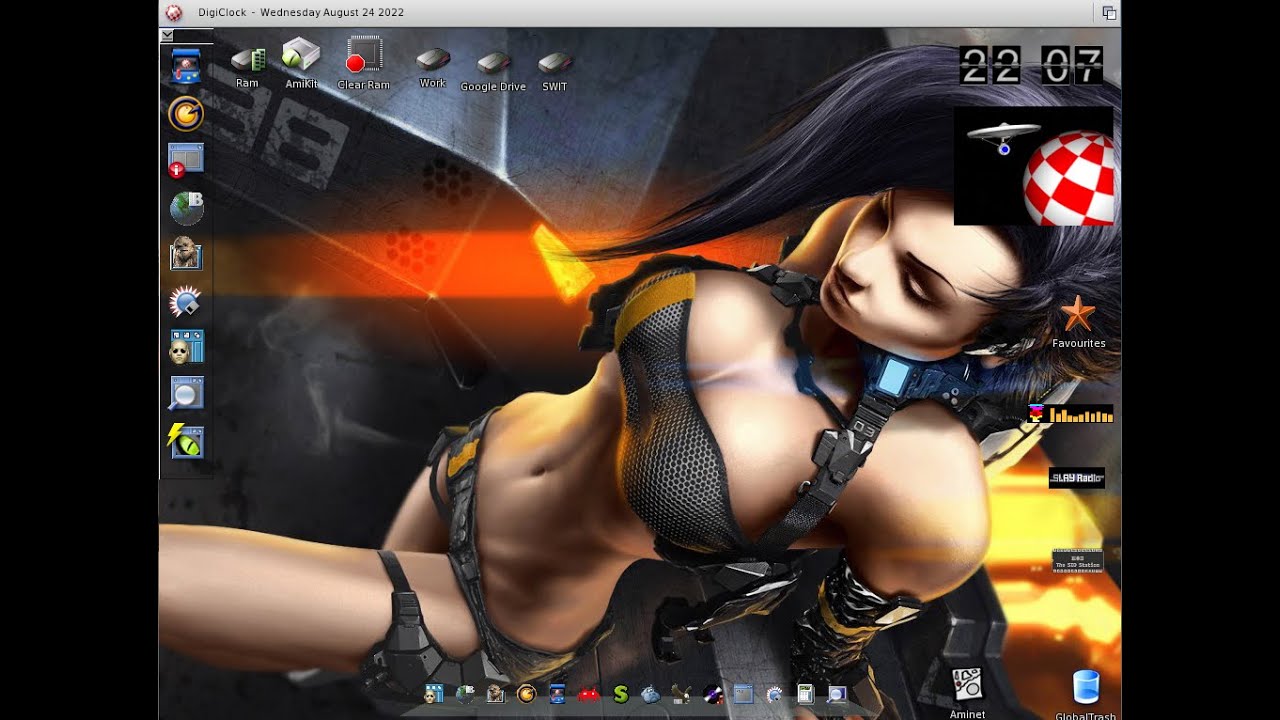Launch the spiky burst brush icon in left dock
This screenshot has height=720, width=1280.
click(x=186, y=301)
